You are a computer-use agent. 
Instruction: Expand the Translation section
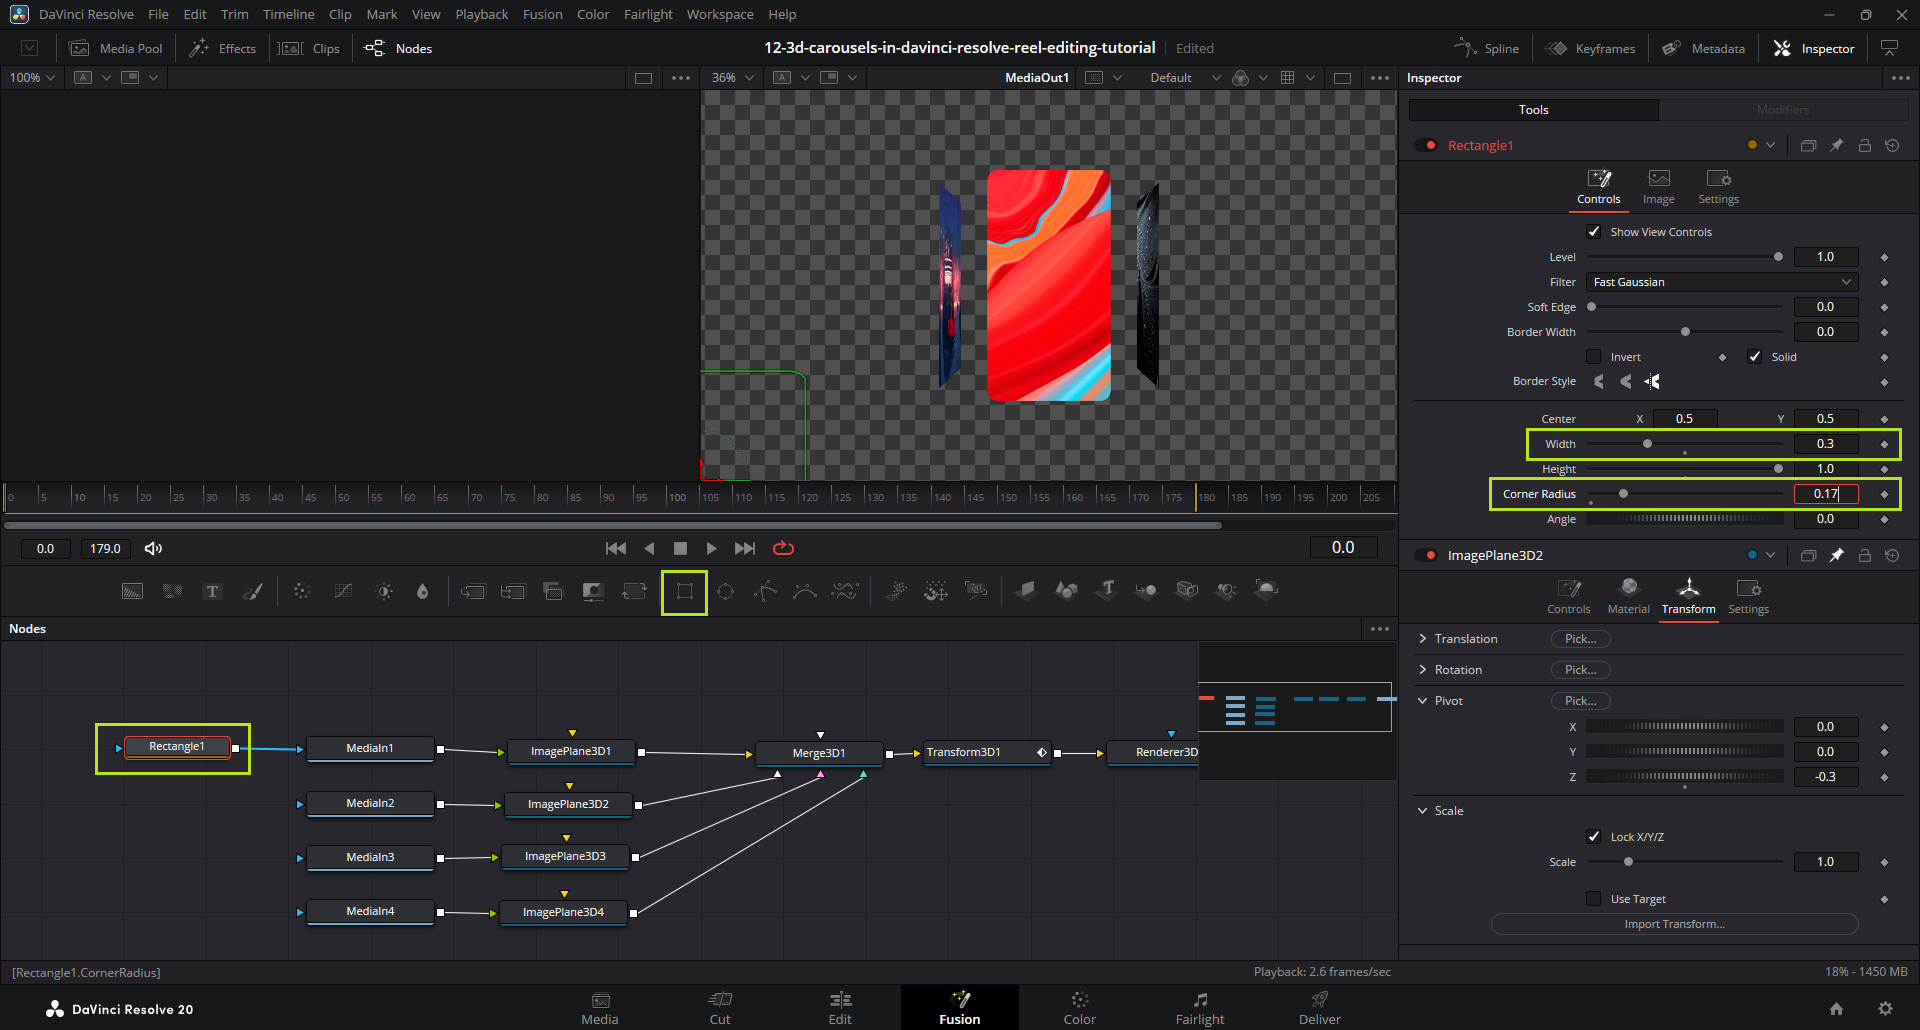[x=1423, y=639]
